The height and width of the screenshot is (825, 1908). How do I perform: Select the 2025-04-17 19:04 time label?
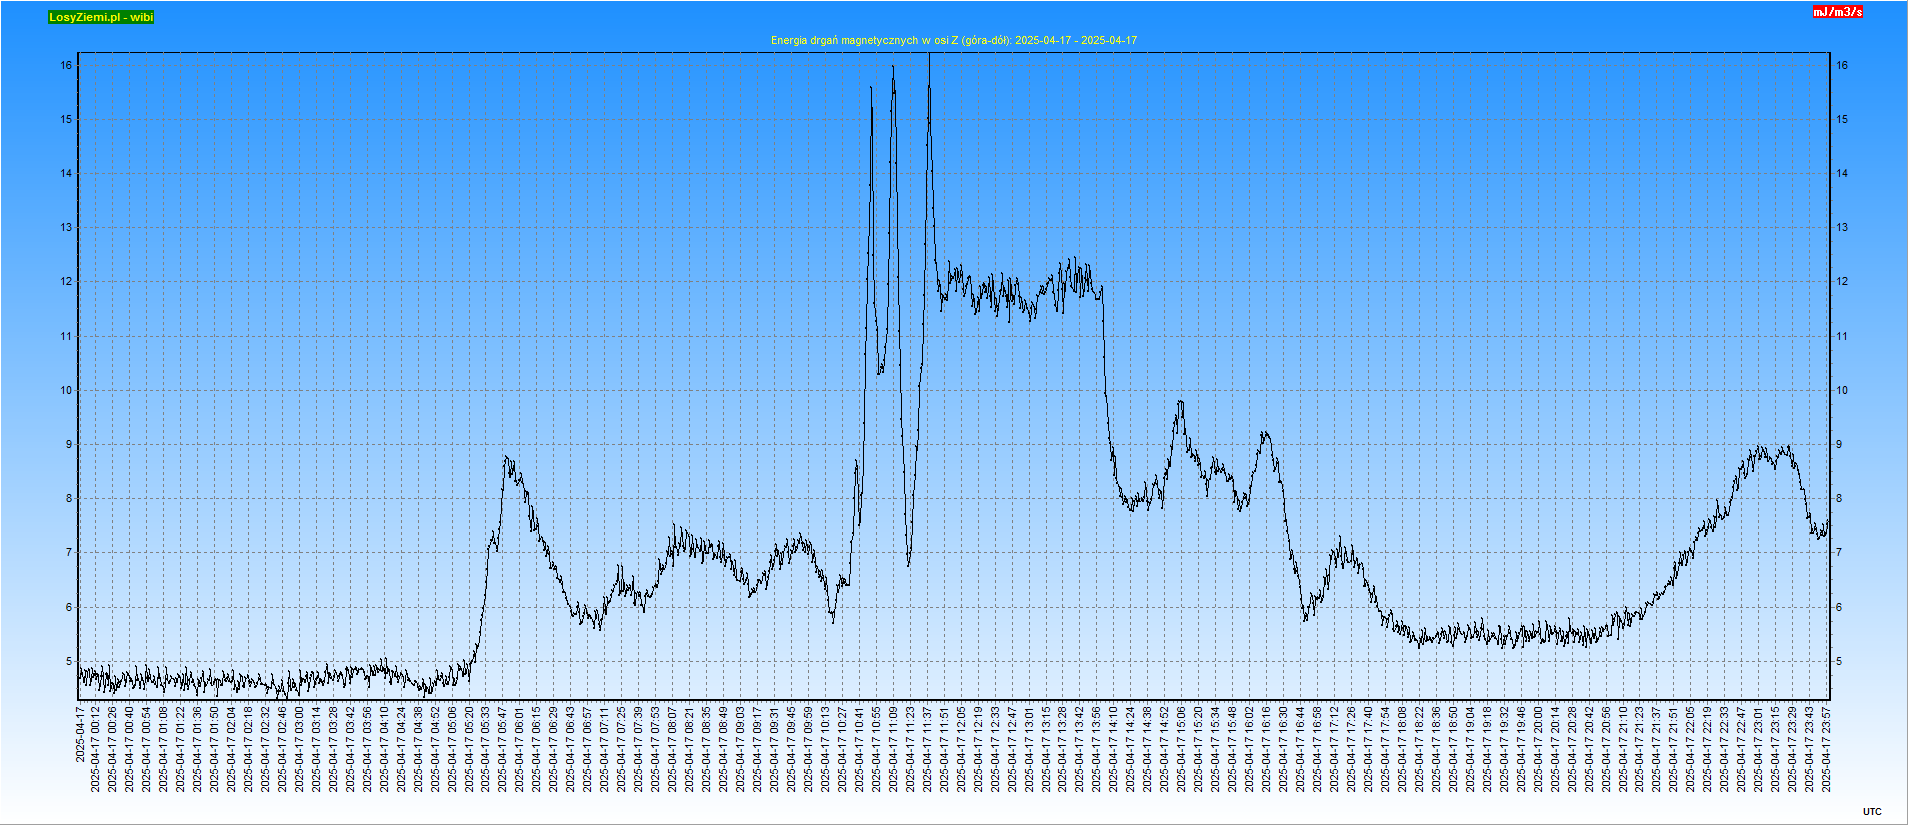[1470, 749]
